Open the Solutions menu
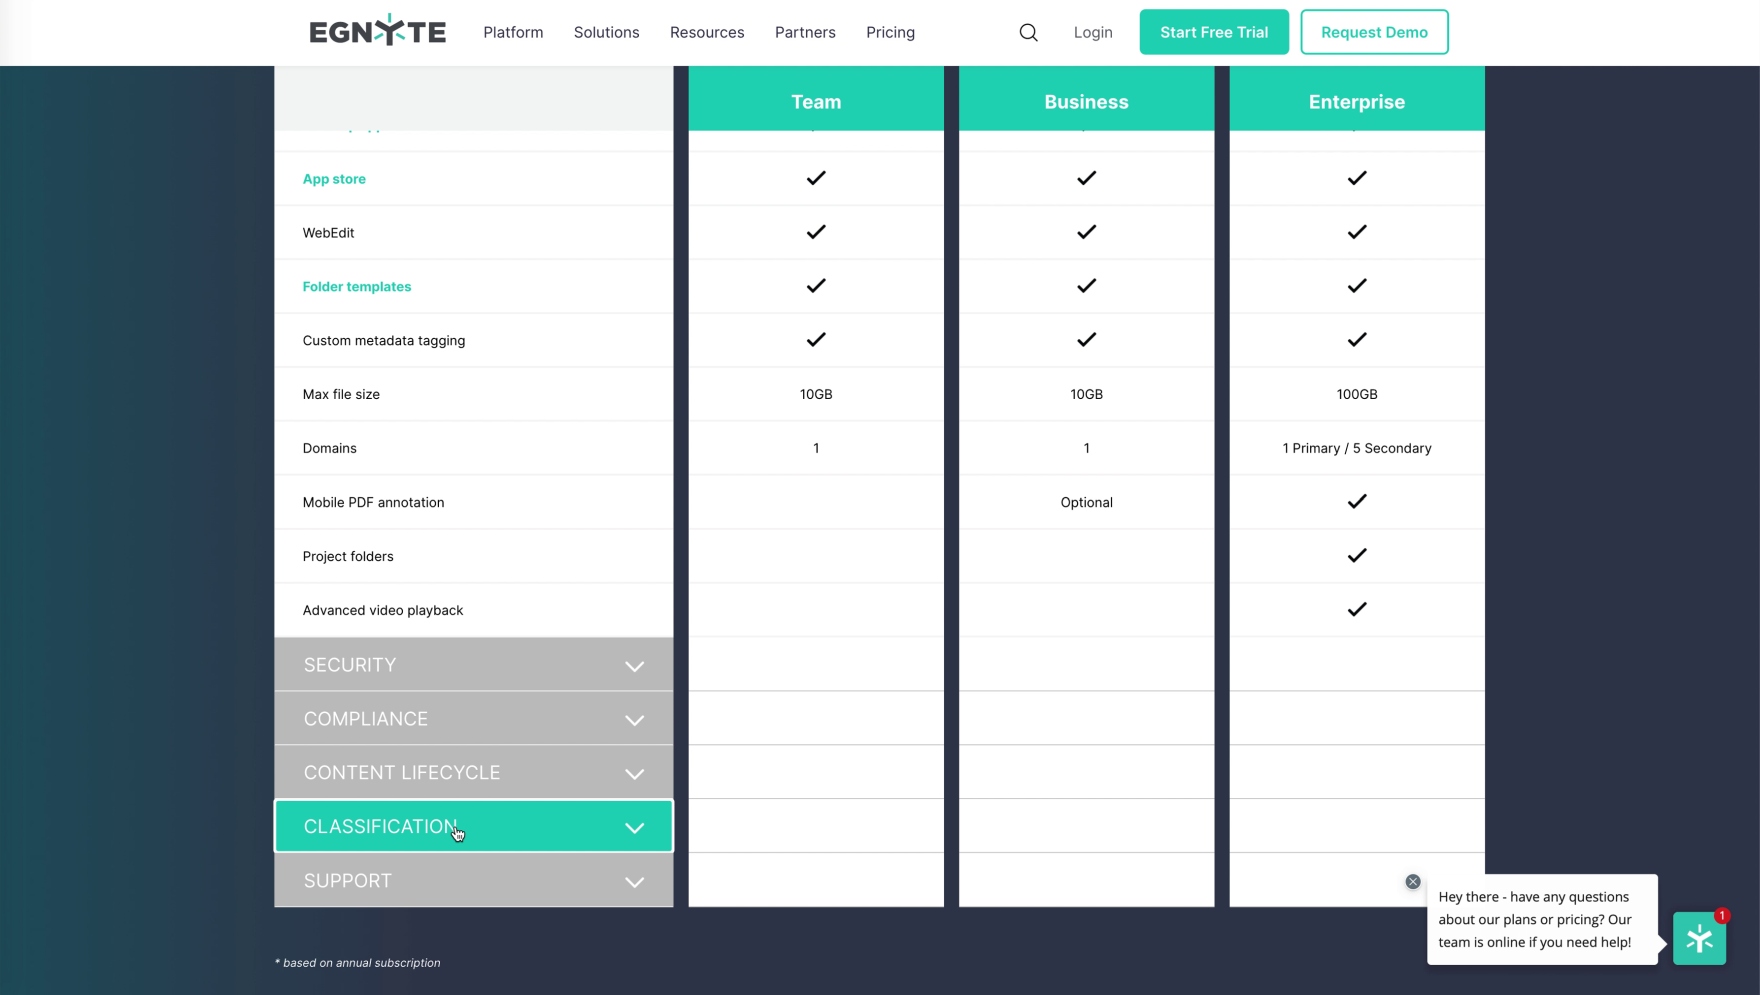This screenshot has width=1760, height=995. coord(606,33)
